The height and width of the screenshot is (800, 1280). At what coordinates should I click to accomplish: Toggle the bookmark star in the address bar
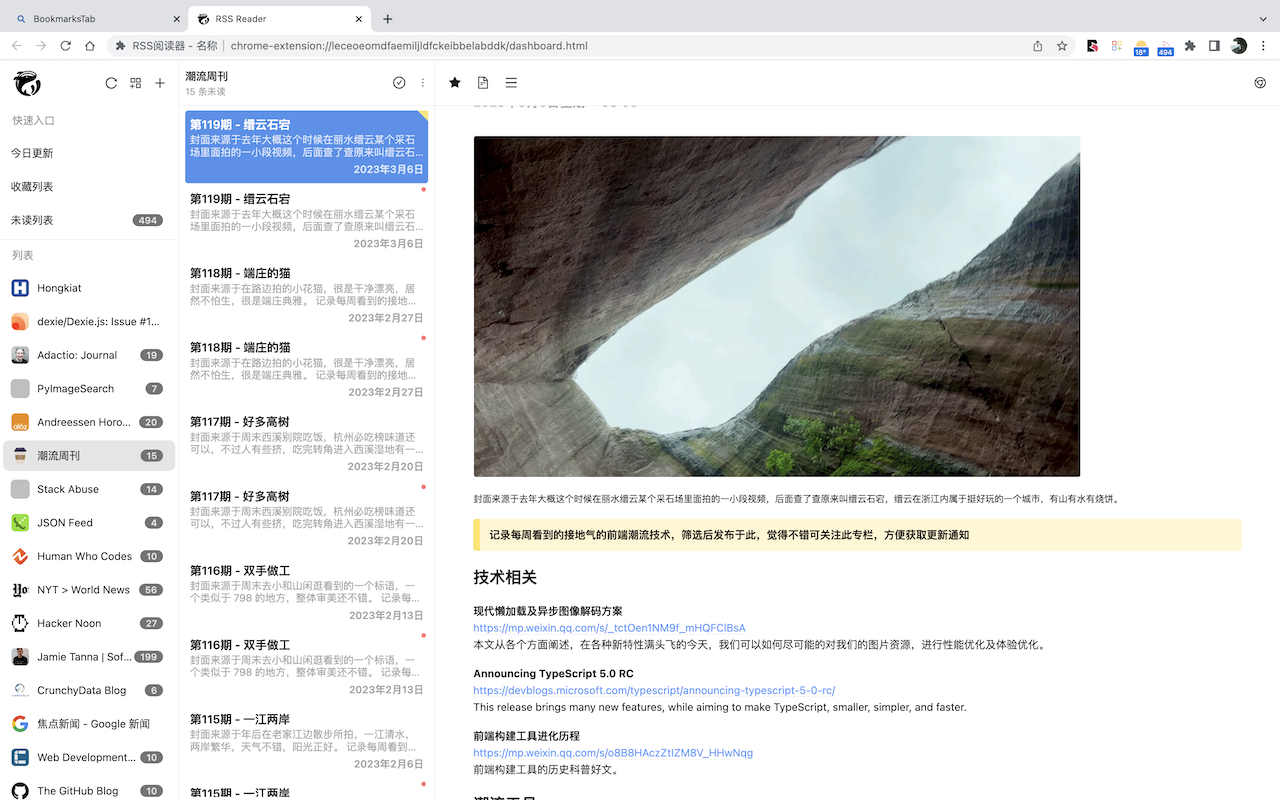point(1062,46)
